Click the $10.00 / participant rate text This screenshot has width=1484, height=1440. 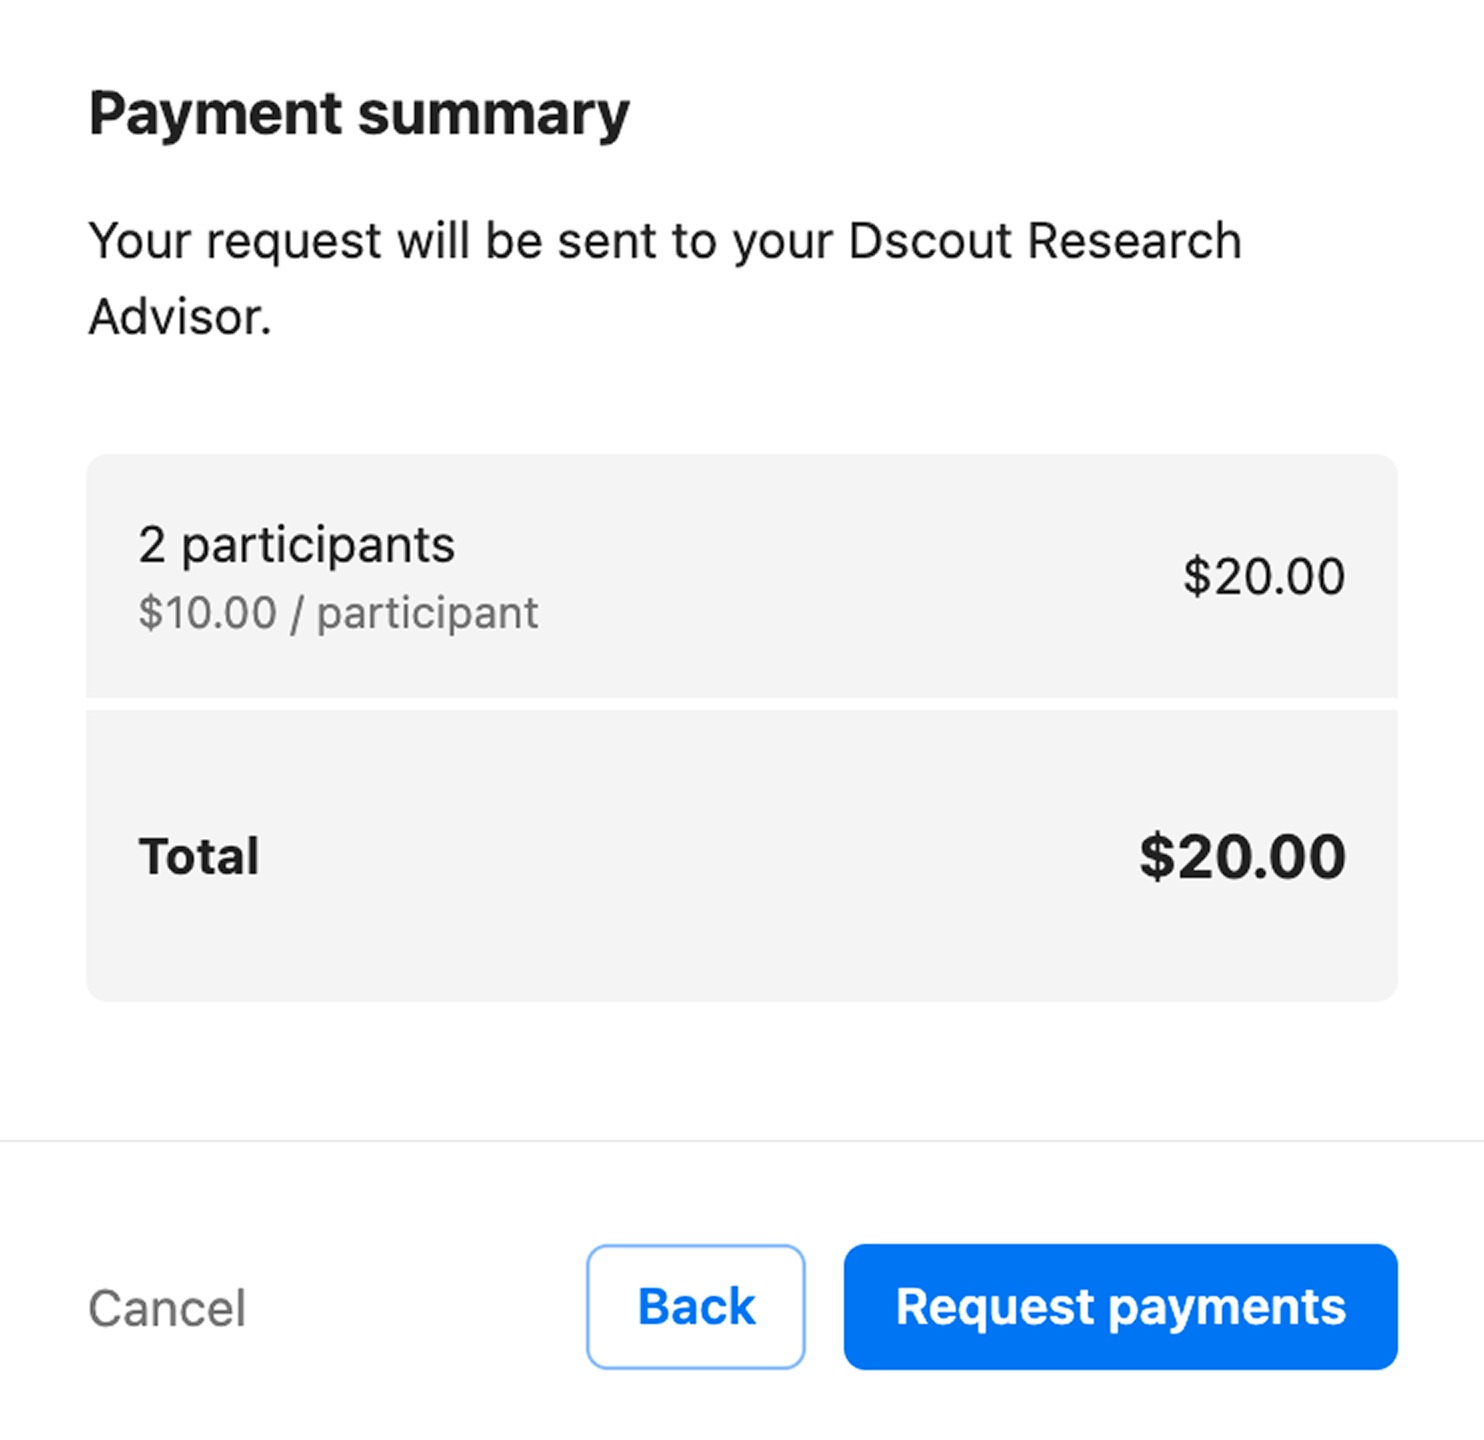tap(338, 613)
